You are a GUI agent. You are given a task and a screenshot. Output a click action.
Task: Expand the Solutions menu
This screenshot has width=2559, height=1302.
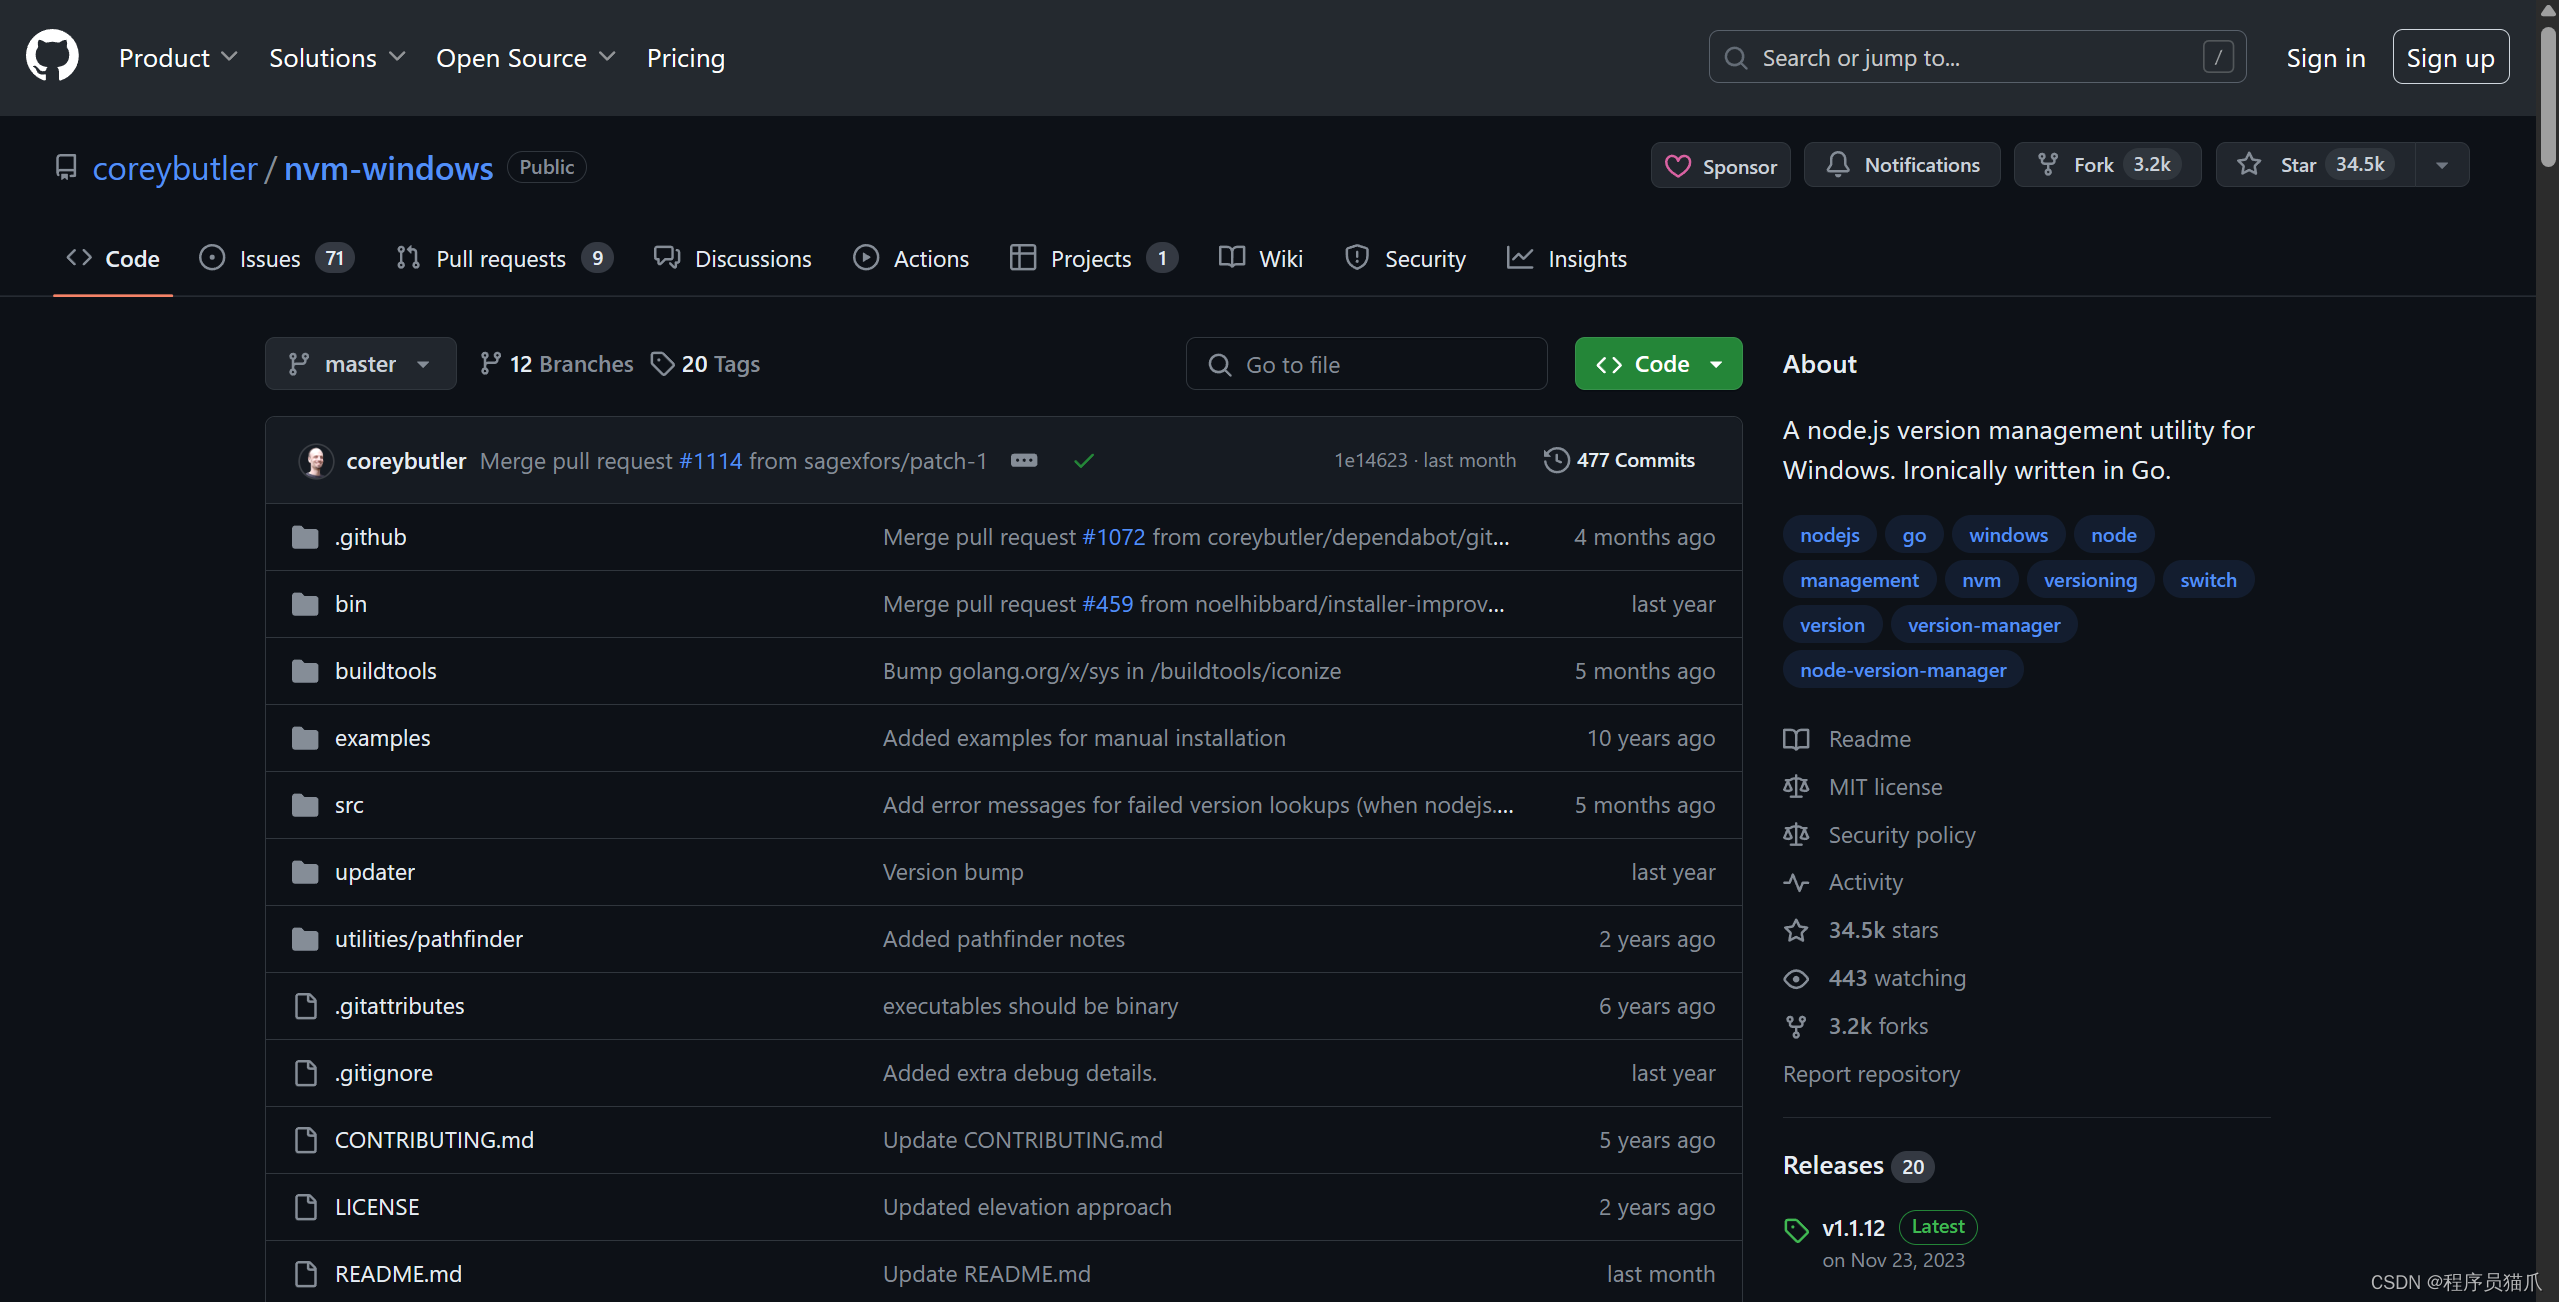(x=337, y=58)
